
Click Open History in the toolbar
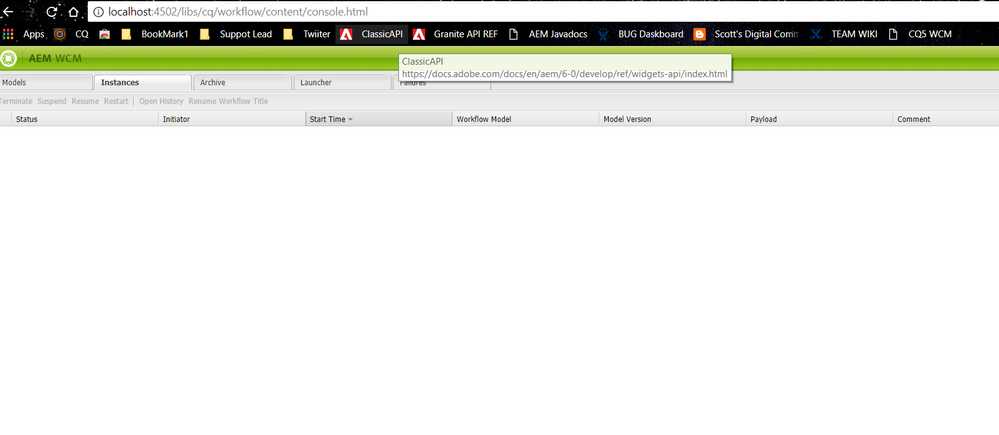point(161,101)
